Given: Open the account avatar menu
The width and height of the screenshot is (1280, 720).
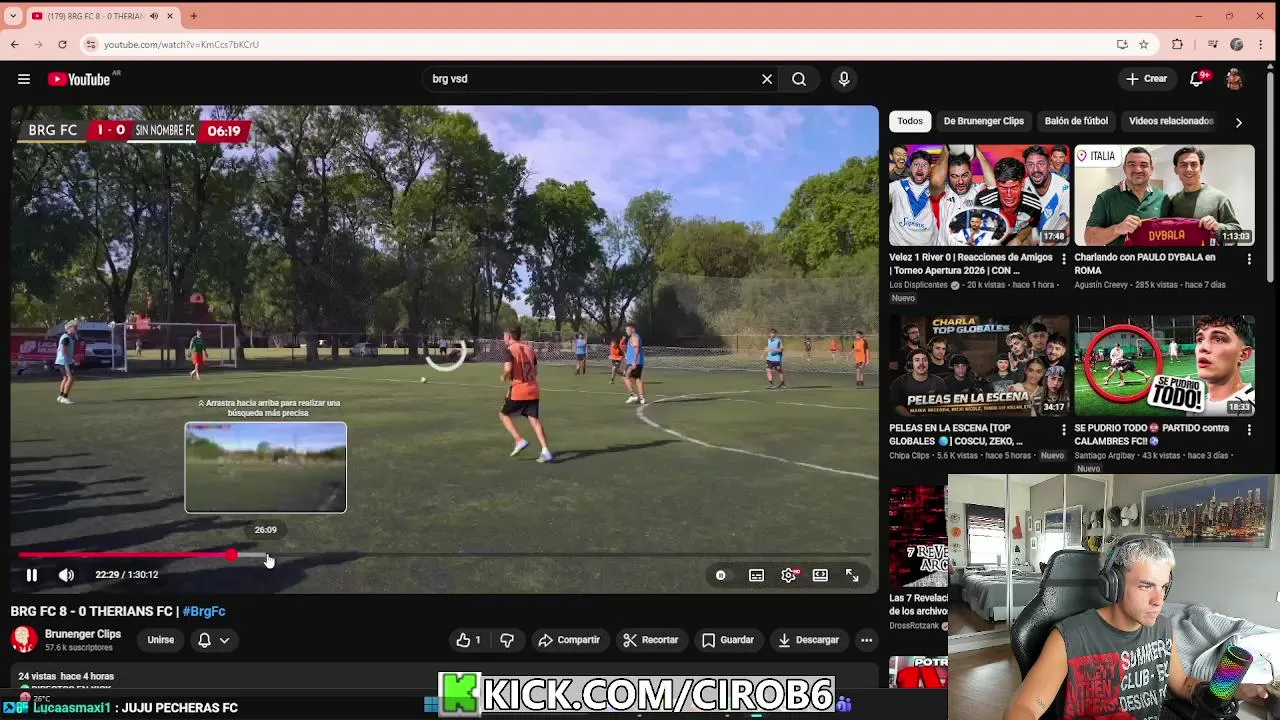Looking at the screenshot, I should [1234, 79].
